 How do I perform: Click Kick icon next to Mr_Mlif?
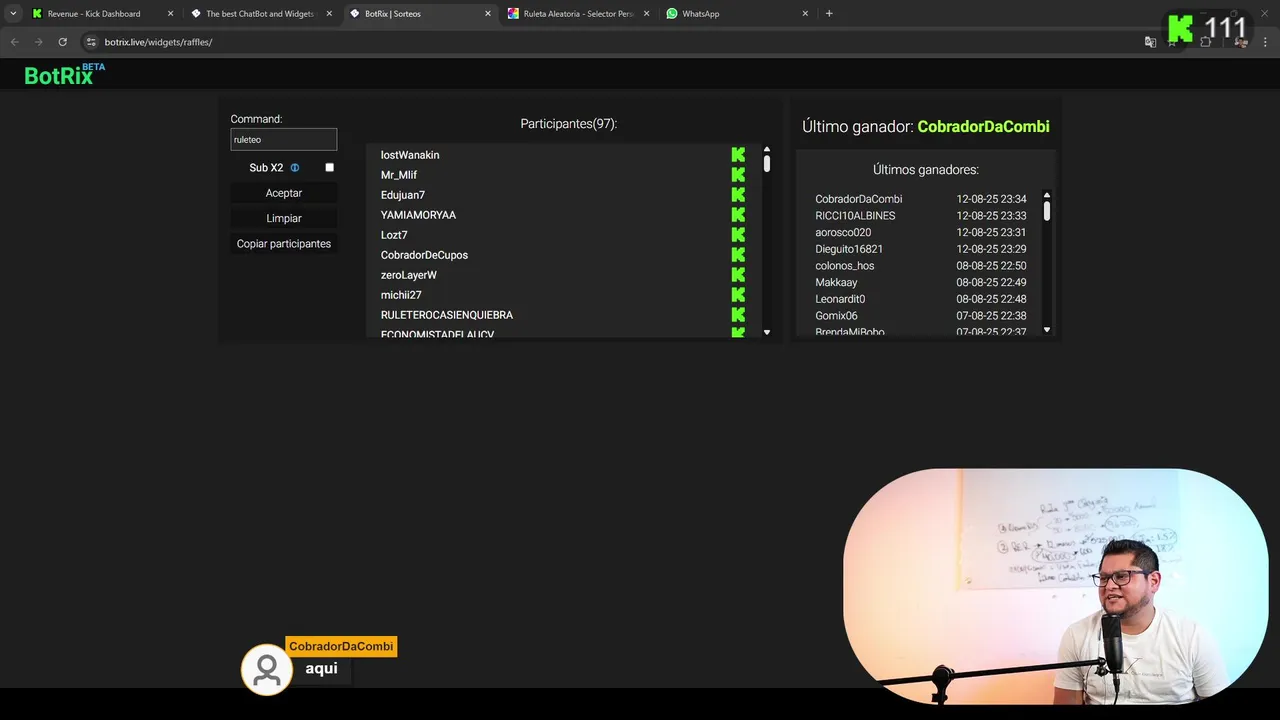coord(738,175)
